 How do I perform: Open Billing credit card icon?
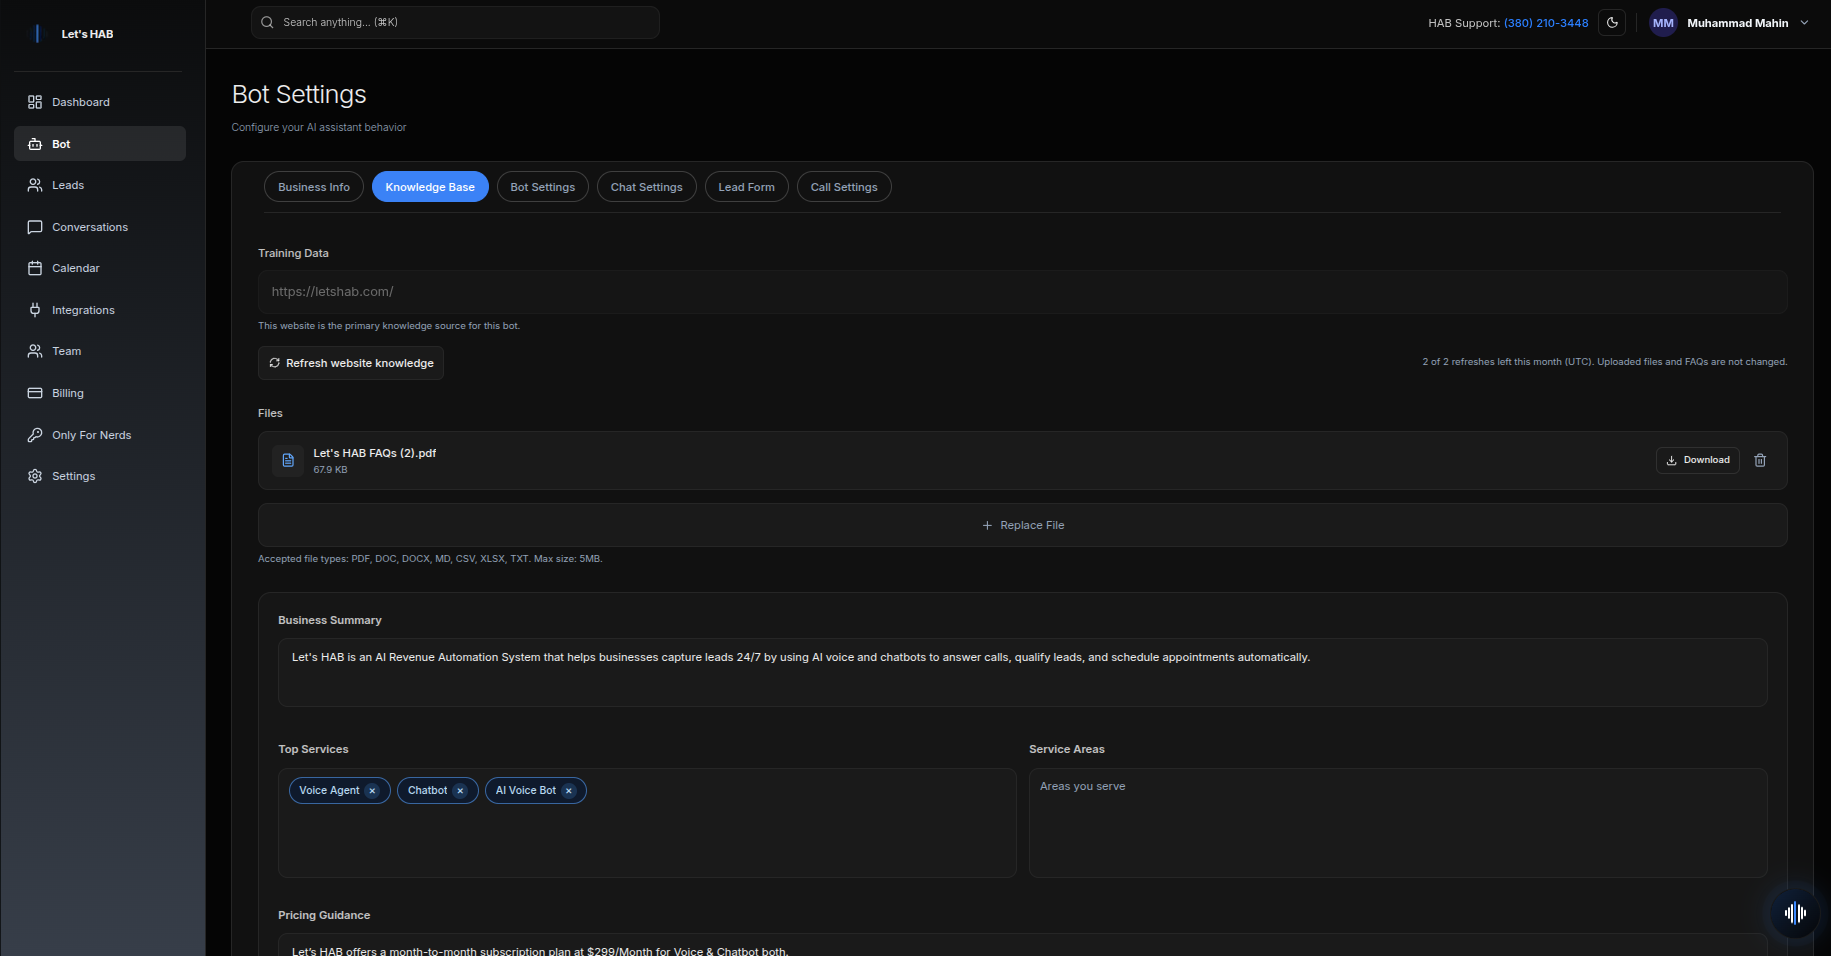(x=35, y=393)
